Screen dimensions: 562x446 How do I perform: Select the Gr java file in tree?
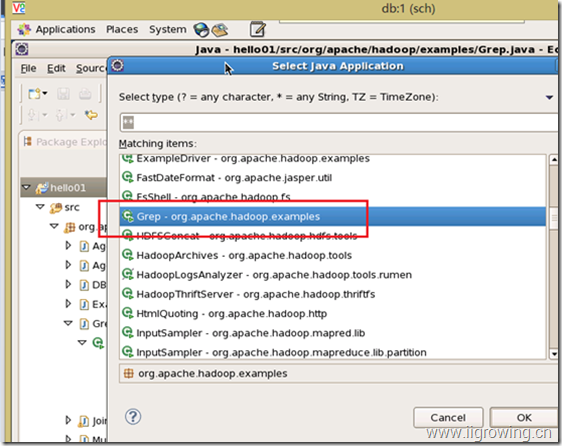(92, 324)
